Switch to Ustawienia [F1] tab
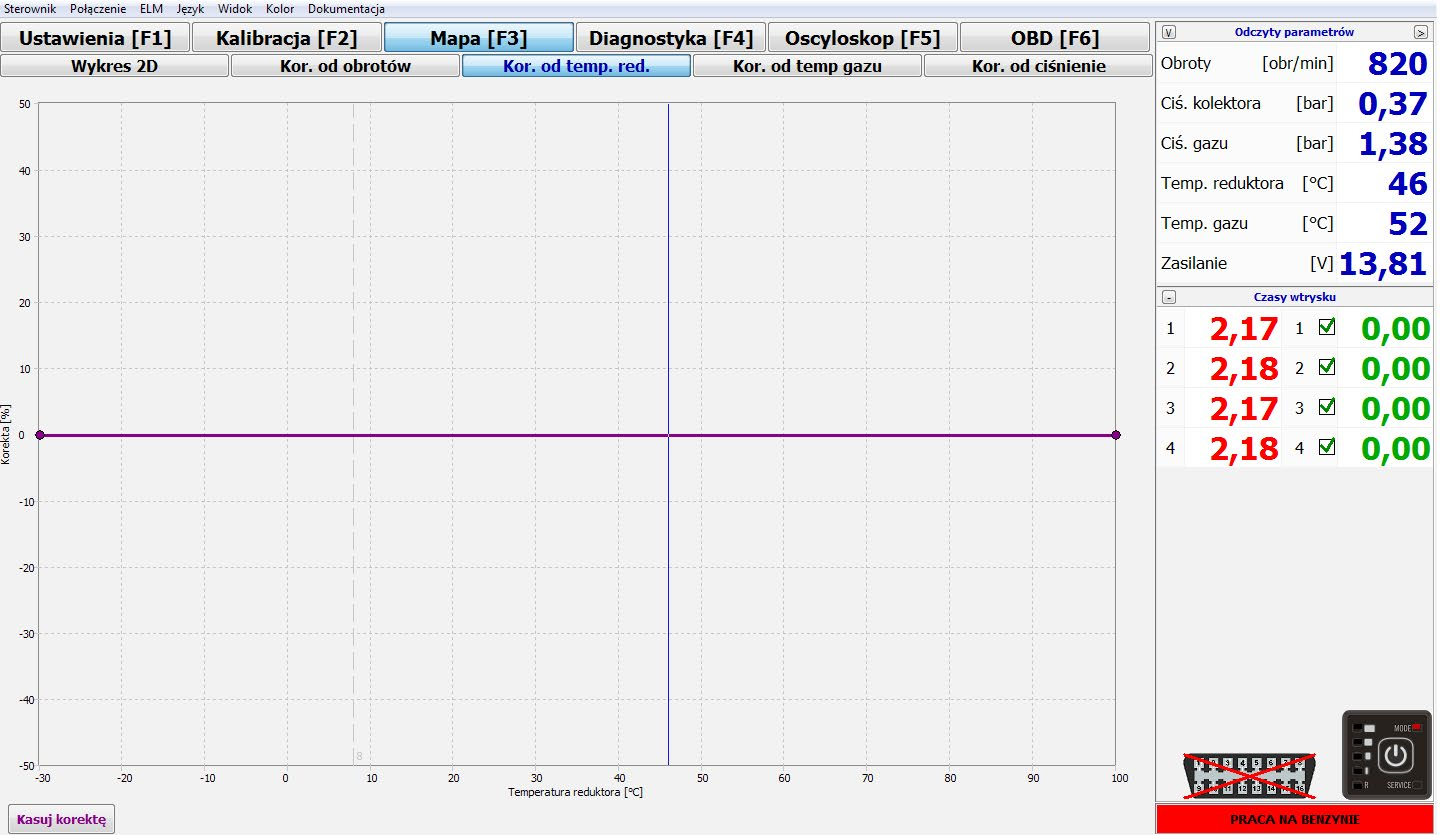Viewport: 1440px width, 835px height. (95, 38)
